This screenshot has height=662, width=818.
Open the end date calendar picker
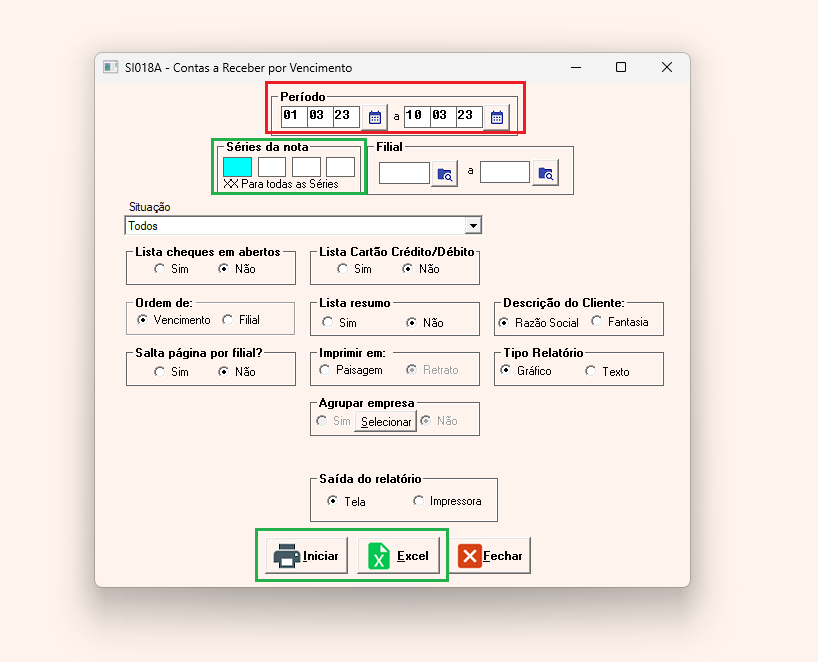(x=497, y=117)
